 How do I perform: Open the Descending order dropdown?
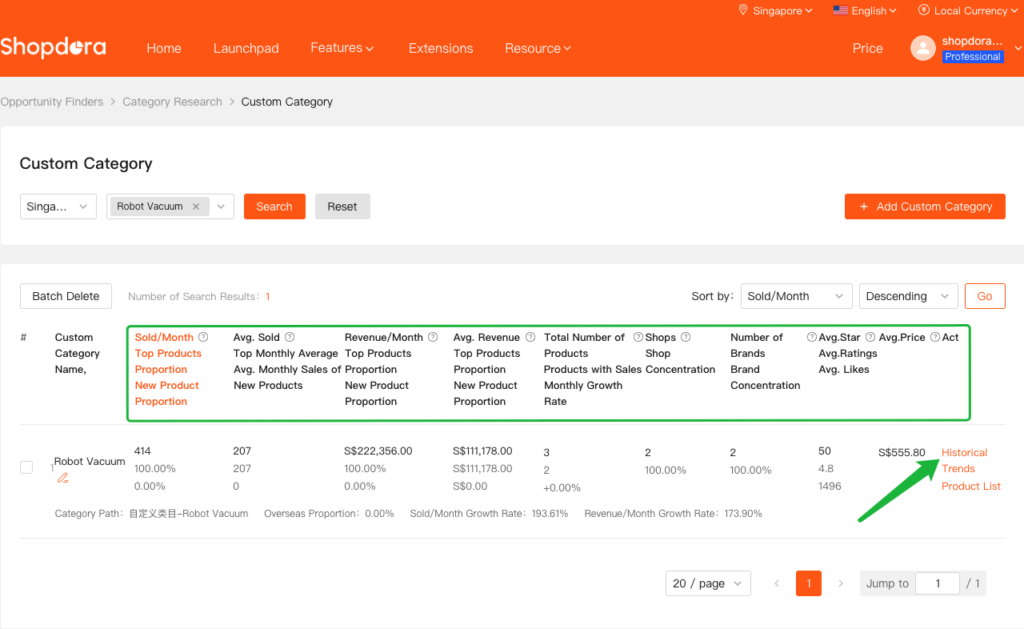907,297
